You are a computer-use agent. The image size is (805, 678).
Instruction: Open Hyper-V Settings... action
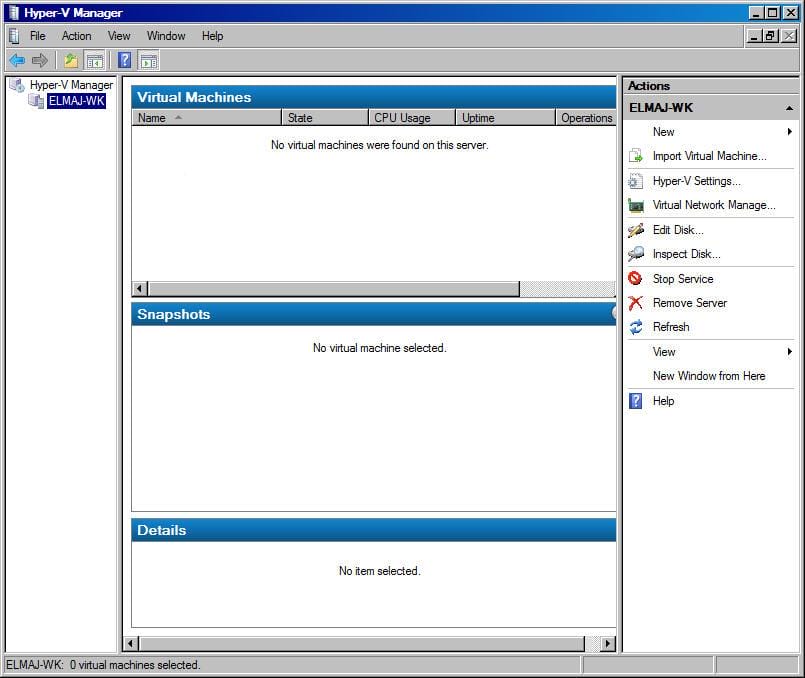coord(697,181)
